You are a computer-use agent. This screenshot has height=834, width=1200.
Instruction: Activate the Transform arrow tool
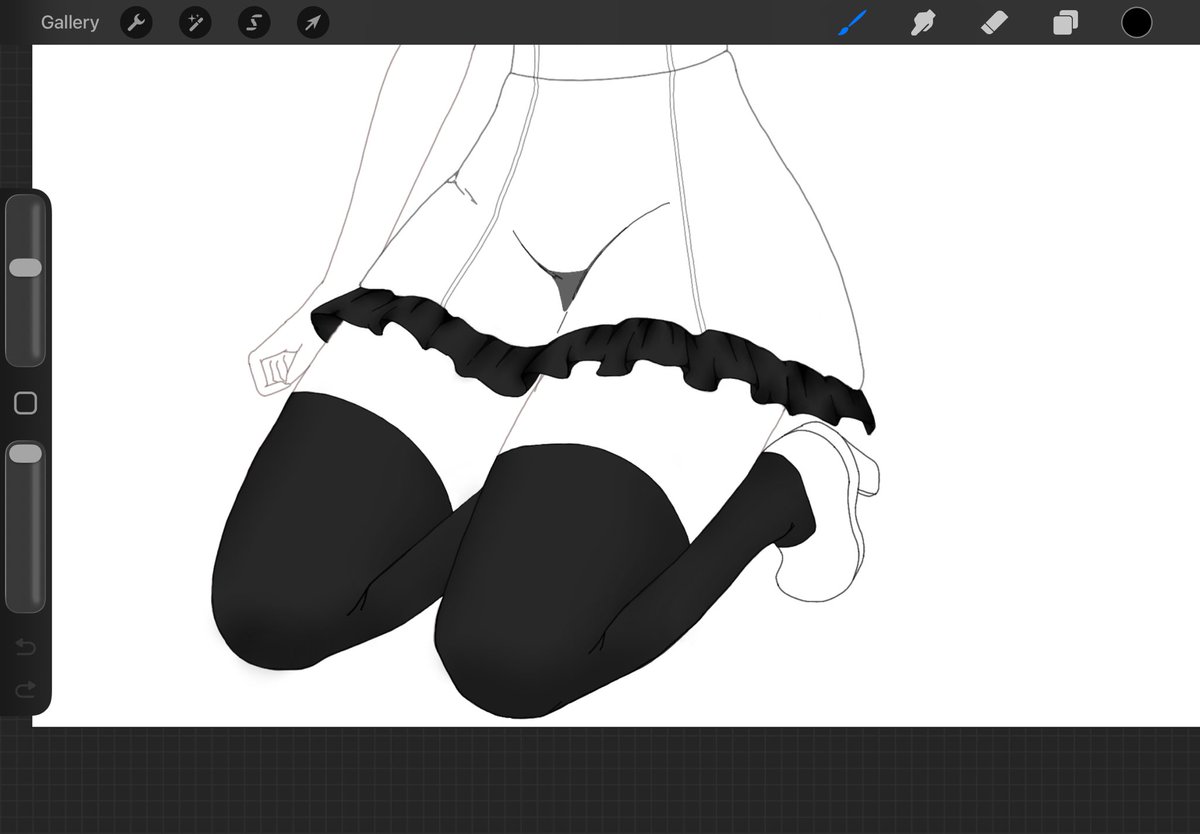313,22
